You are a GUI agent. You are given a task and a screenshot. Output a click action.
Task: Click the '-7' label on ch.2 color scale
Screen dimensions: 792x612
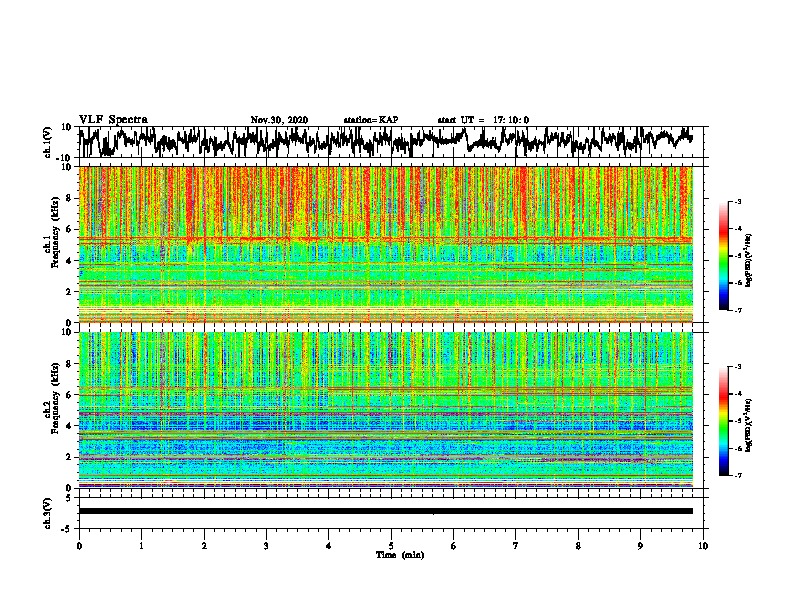(x=737, y=475)
